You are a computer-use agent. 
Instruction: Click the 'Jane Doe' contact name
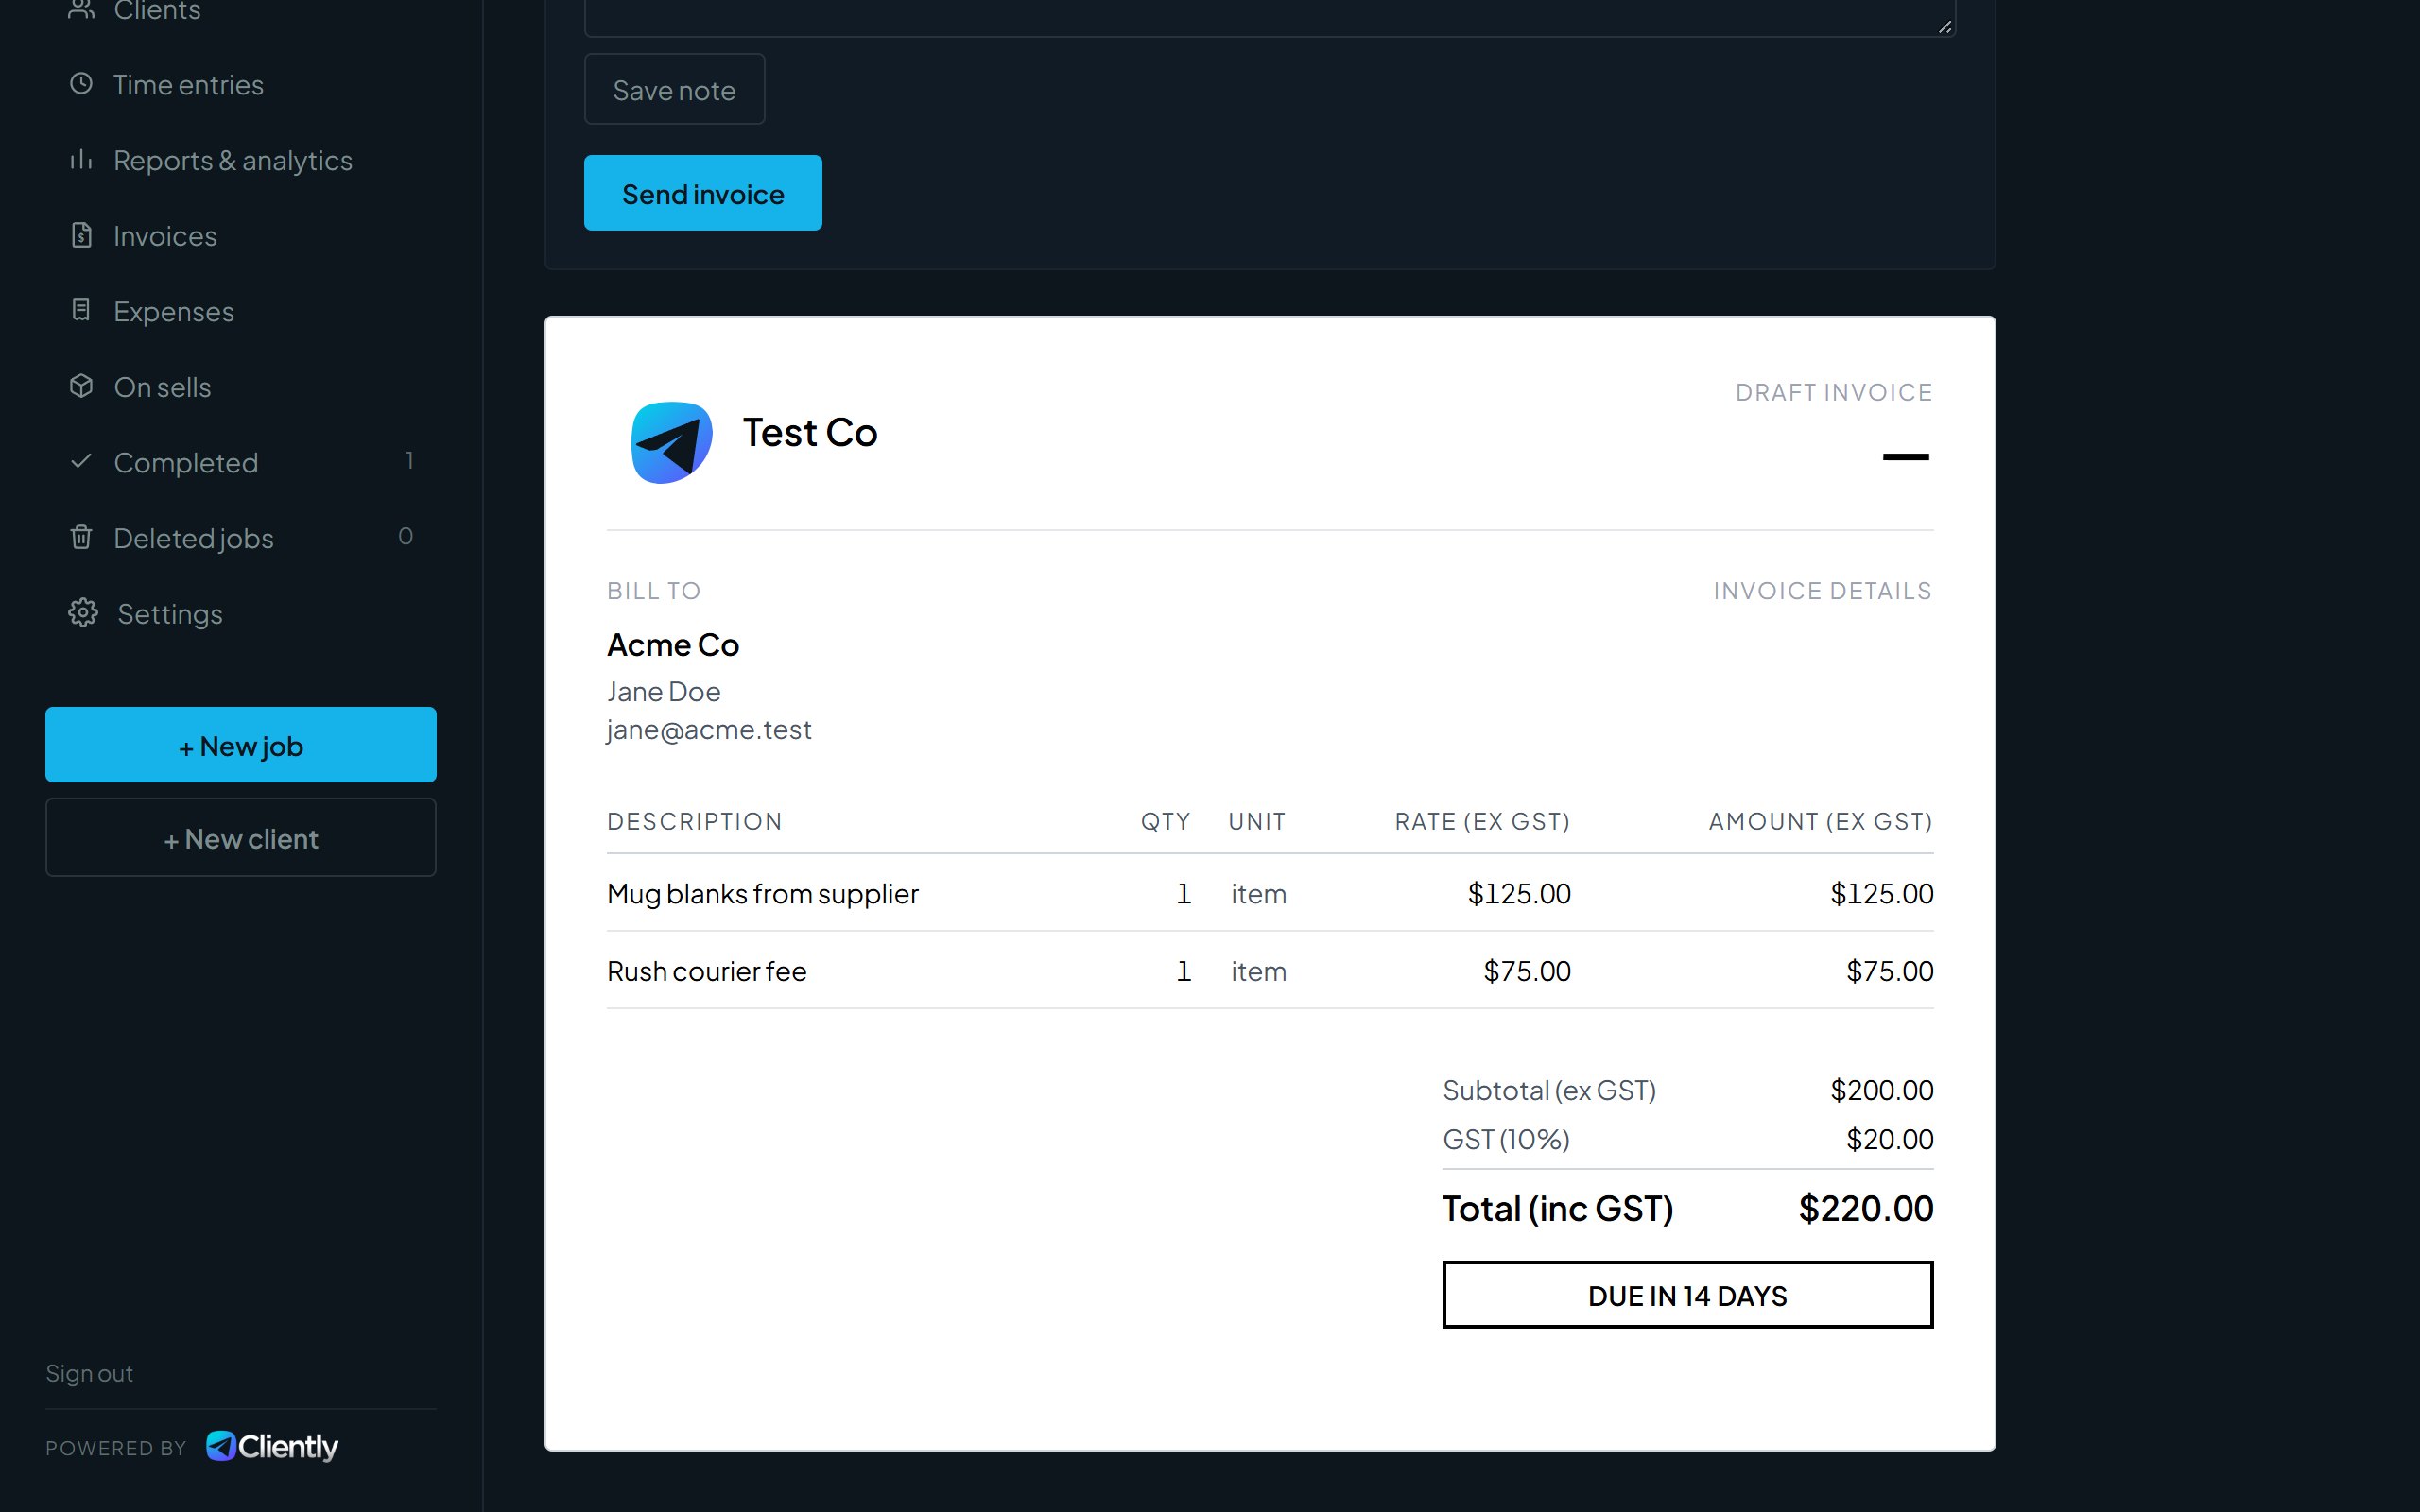pyautogui.click(x=663, y=691)
